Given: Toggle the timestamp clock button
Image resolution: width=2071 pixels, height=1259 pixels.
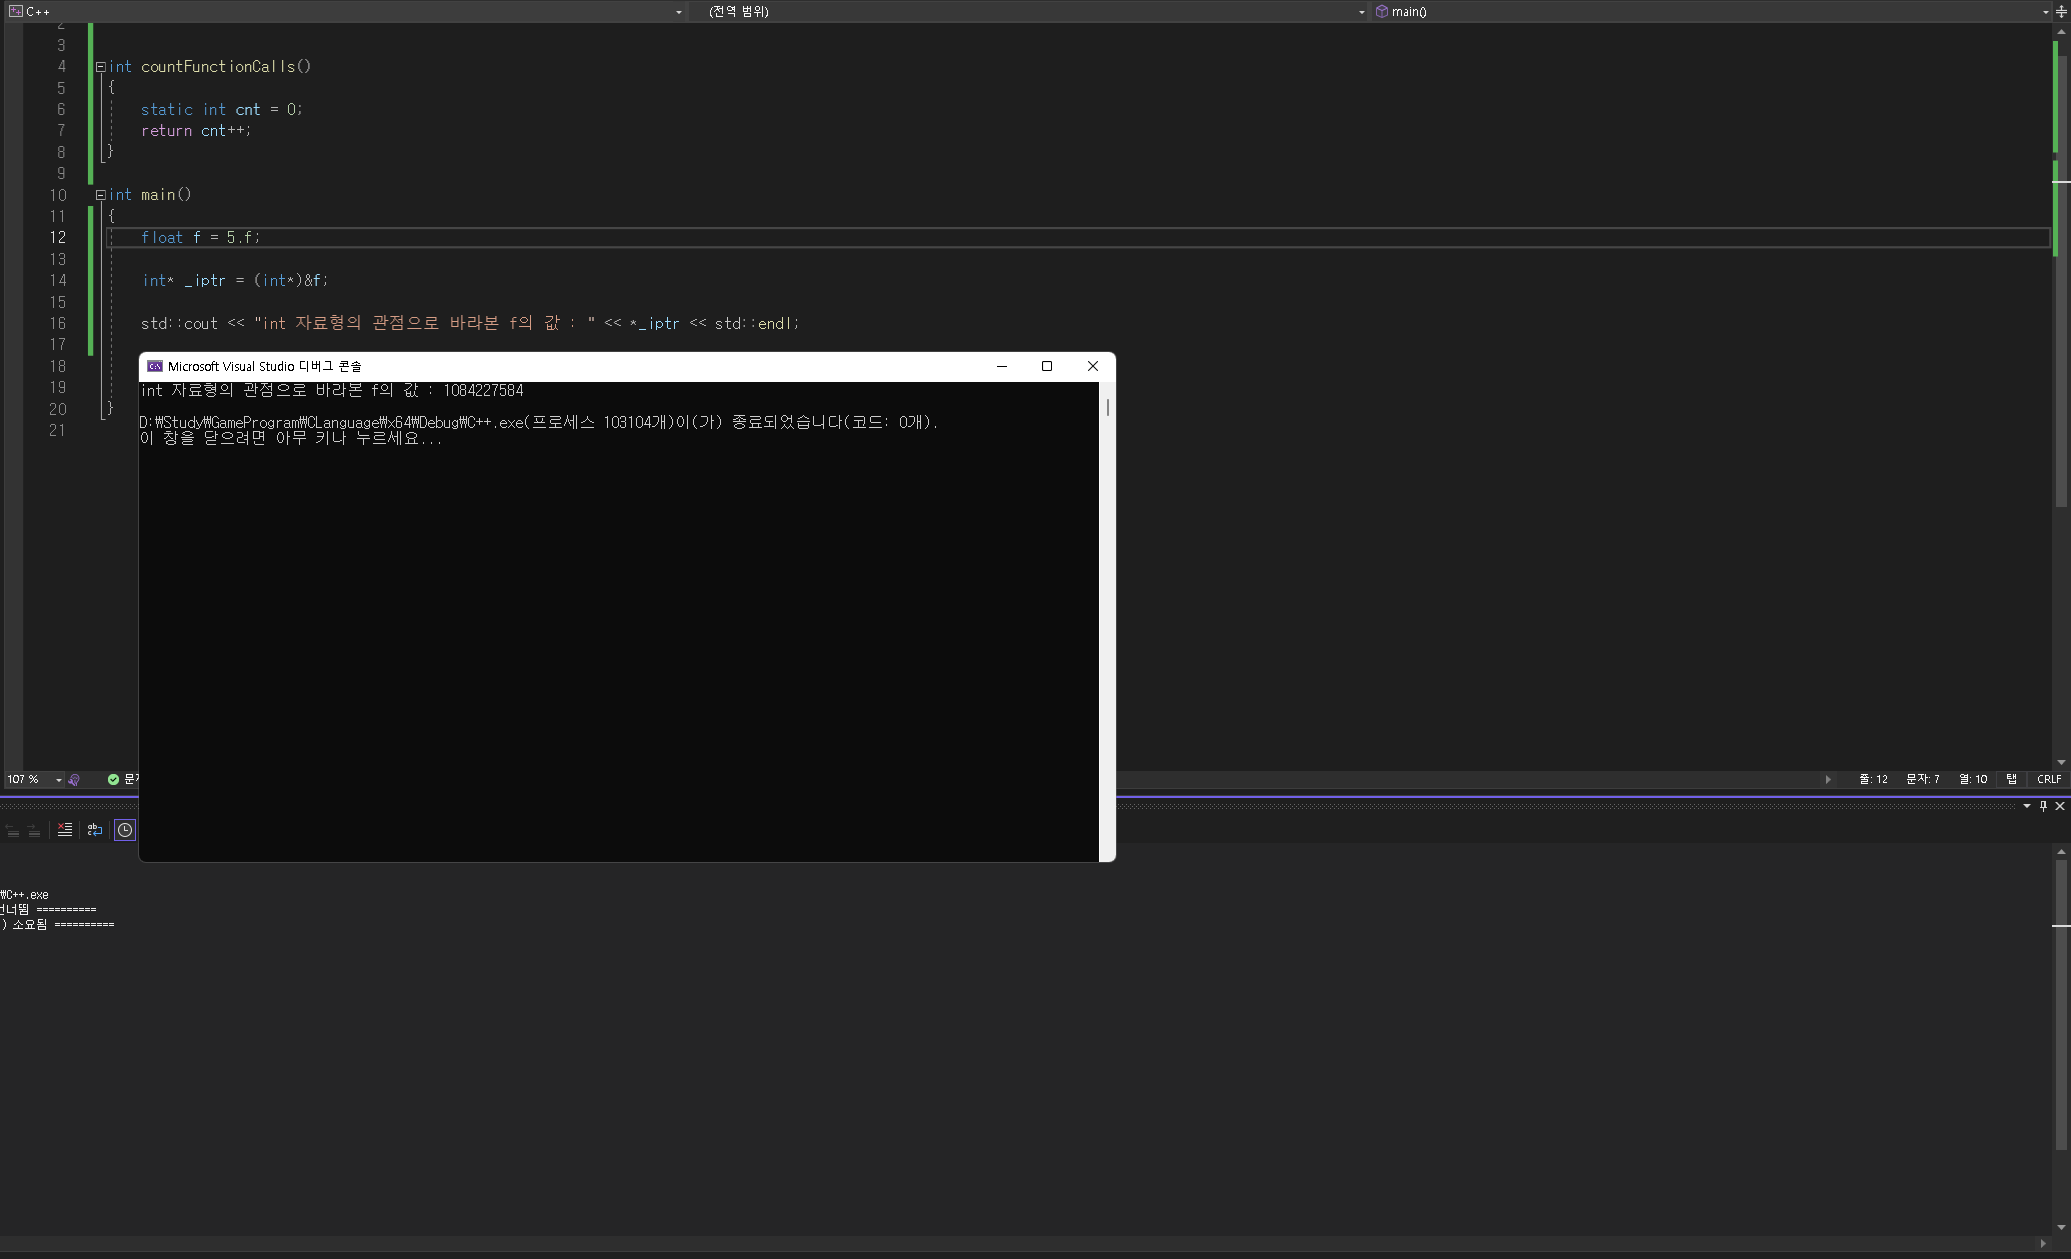Looking at the screenshot, I should pos(125,830).
